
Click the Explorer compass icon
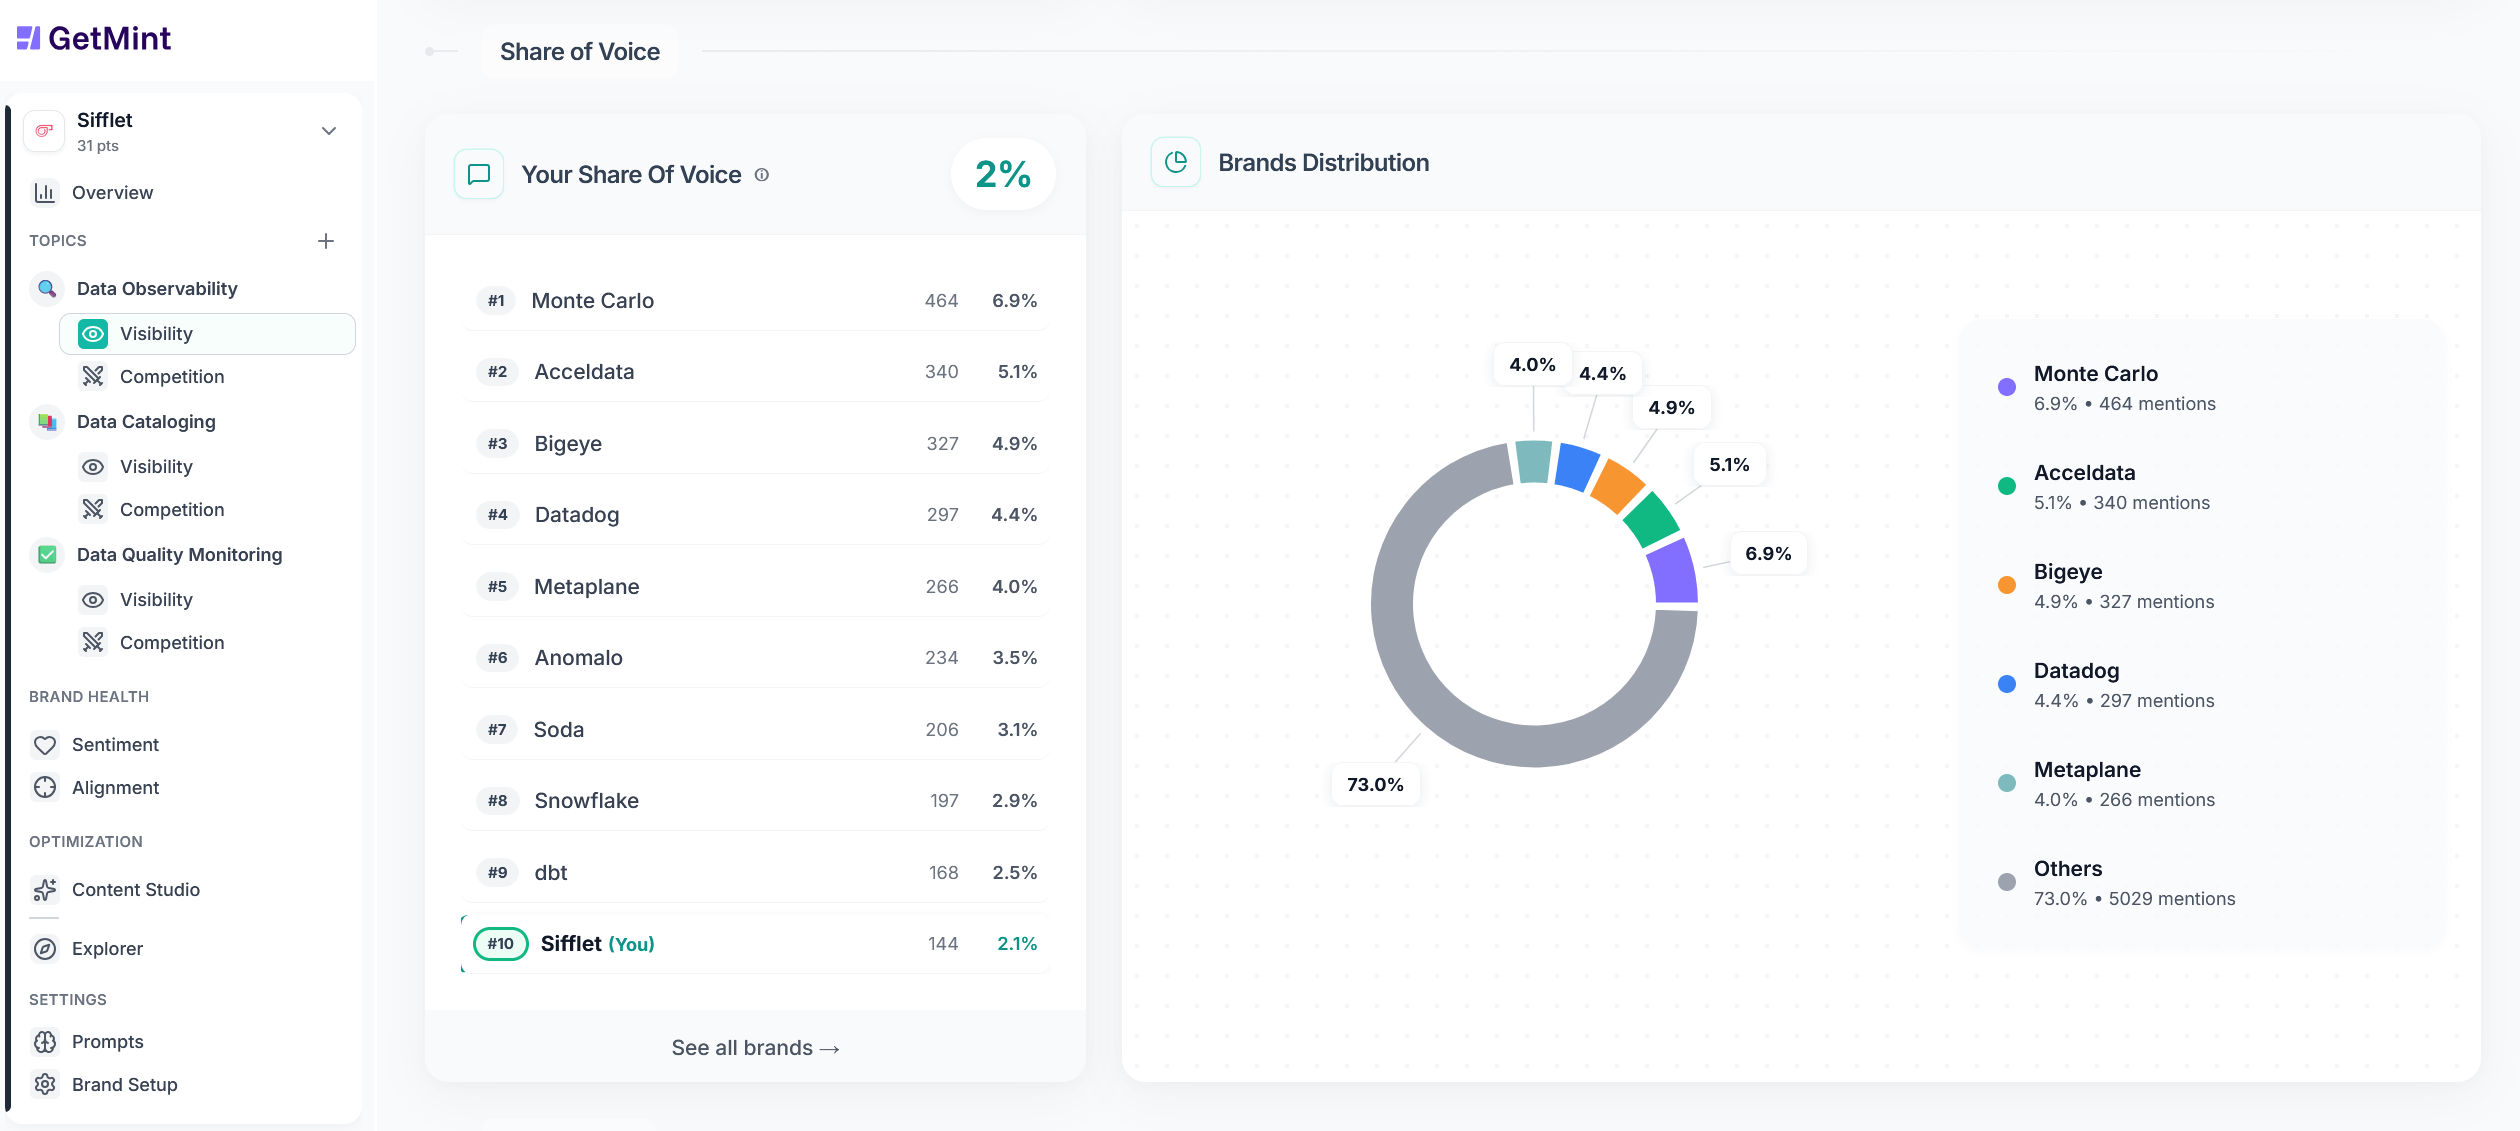(x=45, y=949)
